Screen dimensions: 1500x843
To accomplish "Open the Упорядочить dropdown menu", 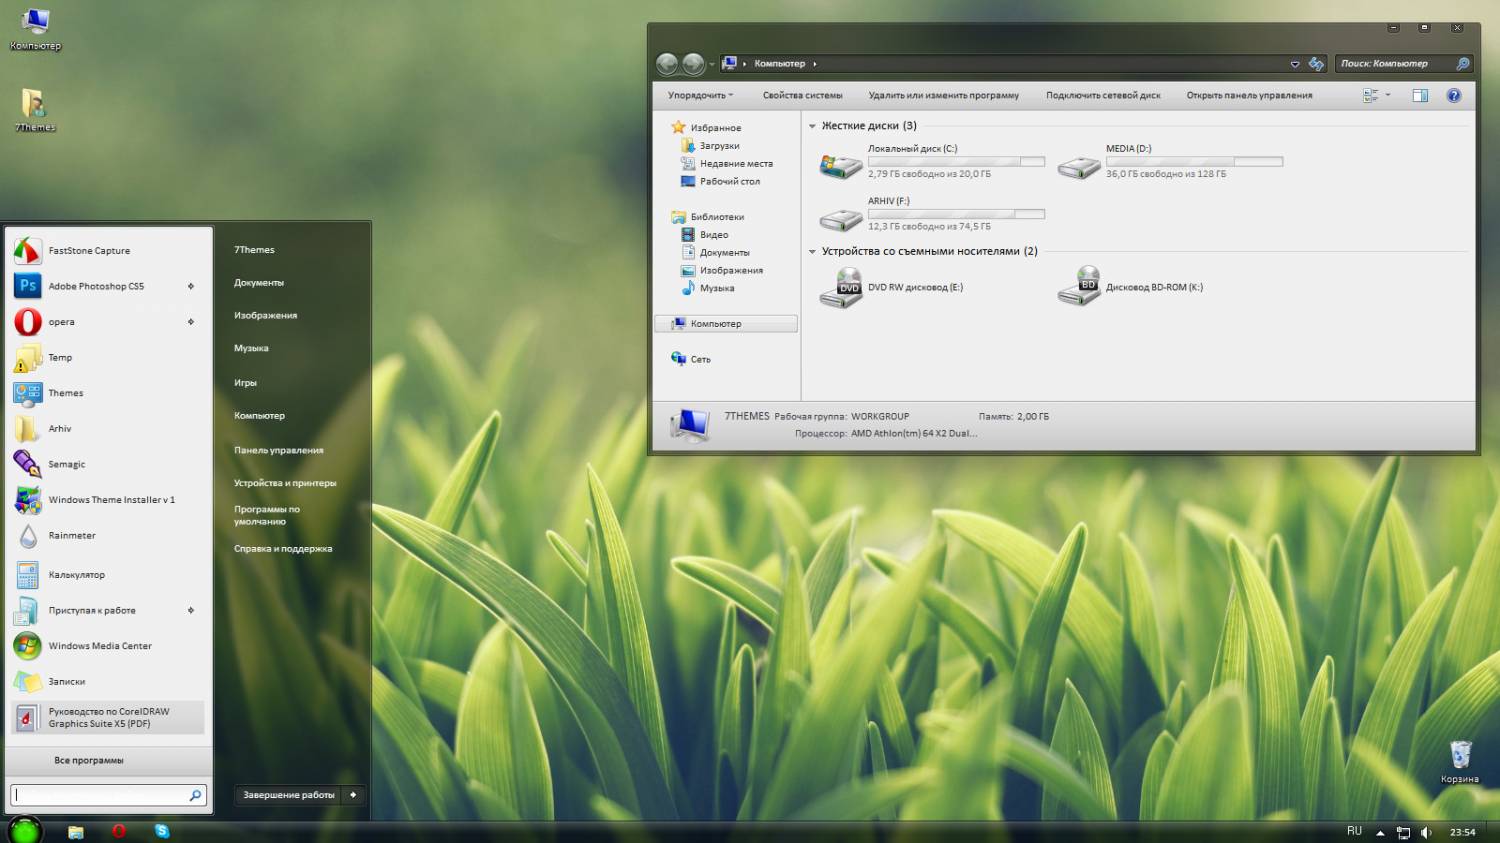I will pyautogui.click(x=700, y=96).
